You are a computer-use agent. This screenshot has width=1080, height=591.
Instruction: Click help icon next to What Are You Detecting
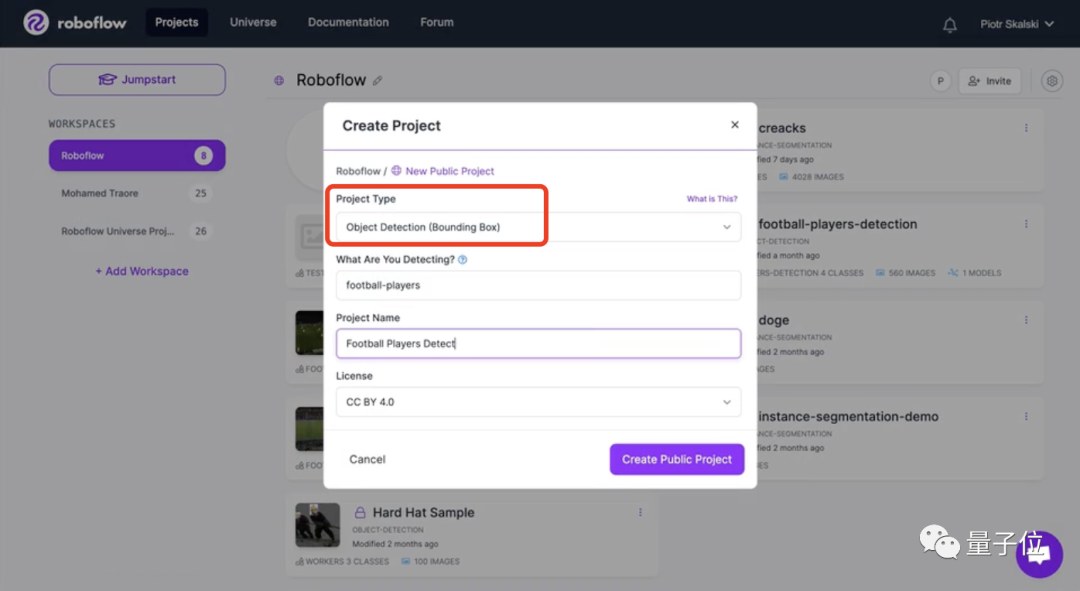point(463,260)
